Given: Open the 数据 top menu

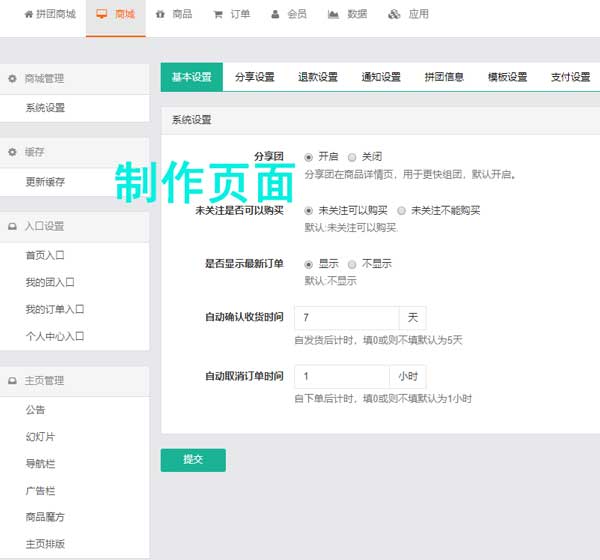Looking at the screenshot, I should pos(348,15).
